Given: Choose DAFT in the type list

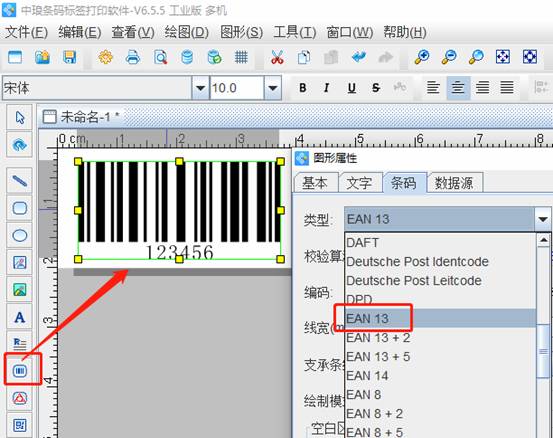Looking at the screenshot, I should click(440, 243).
